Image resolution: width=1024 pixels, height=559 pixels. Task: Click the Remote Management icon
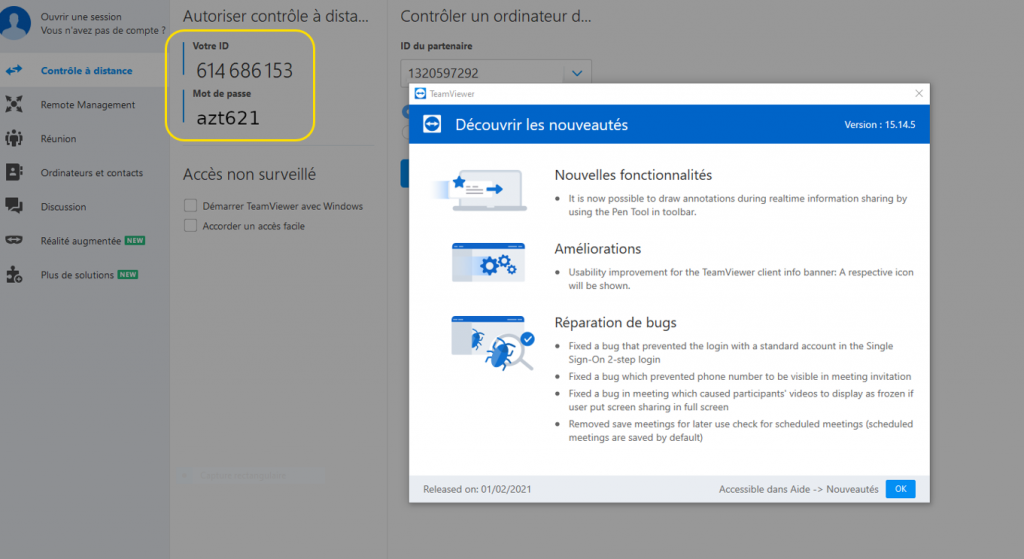click(x=14, y=104)
